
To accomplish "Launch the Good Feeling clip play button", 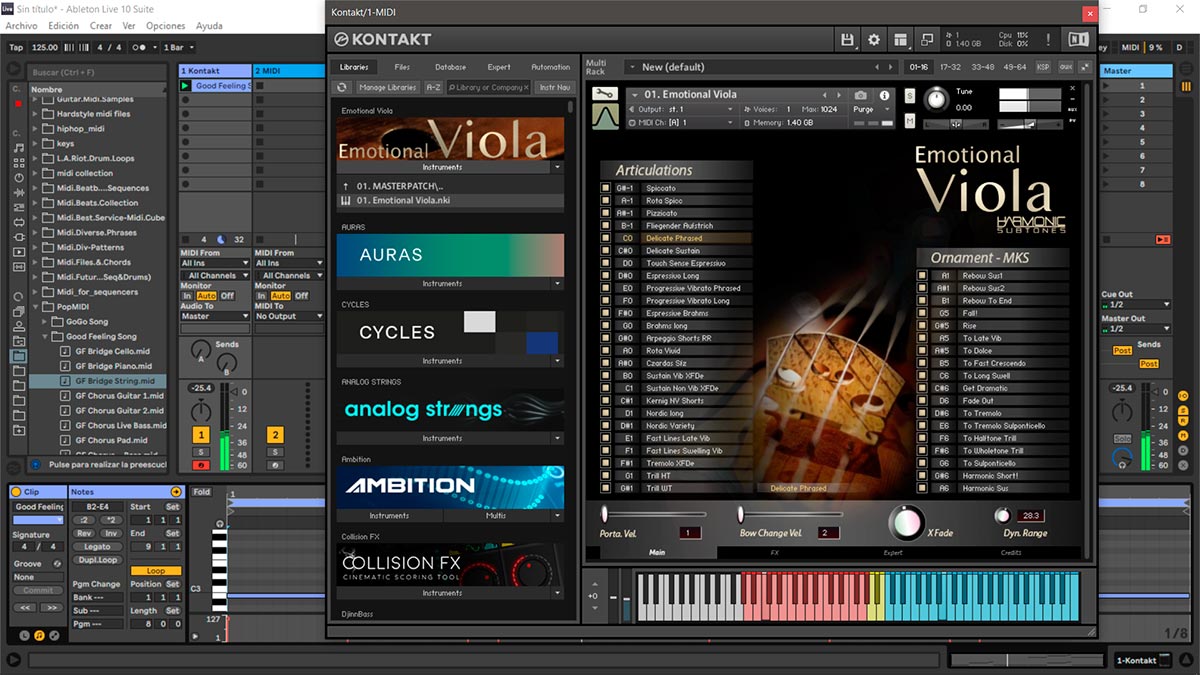I will pyautogui.click(x=185, y=86).
